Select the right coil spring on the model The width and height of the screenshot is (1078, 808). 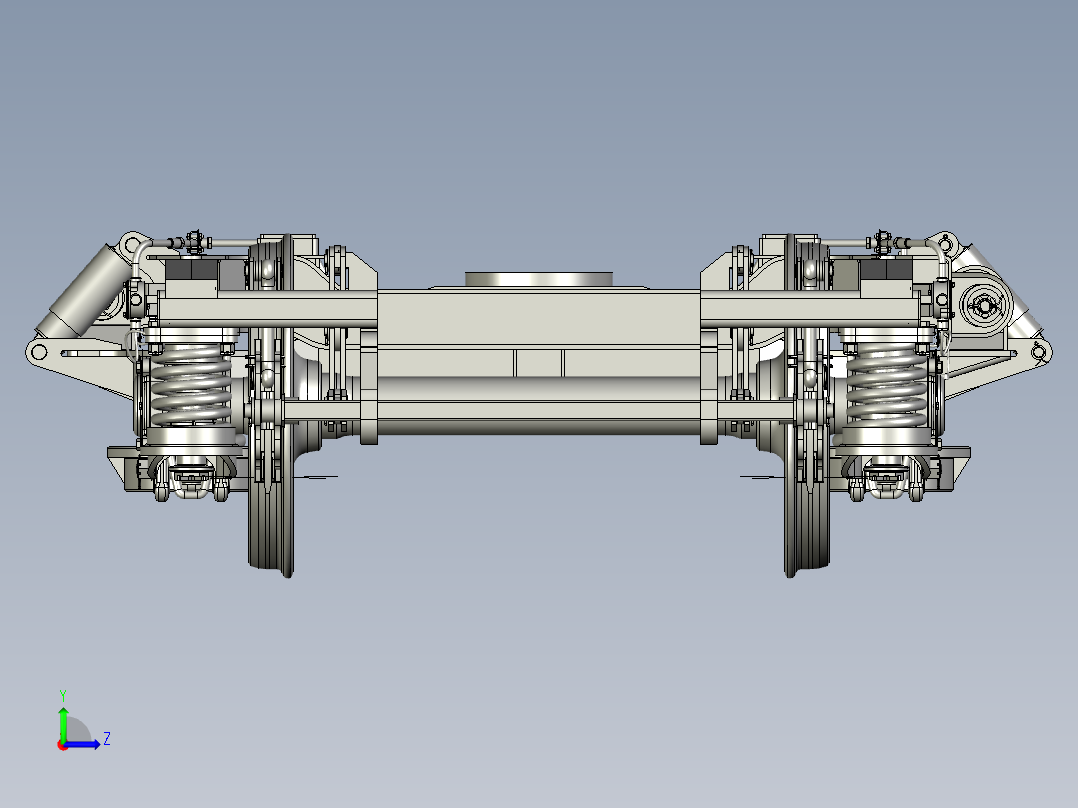click(887, 384)
